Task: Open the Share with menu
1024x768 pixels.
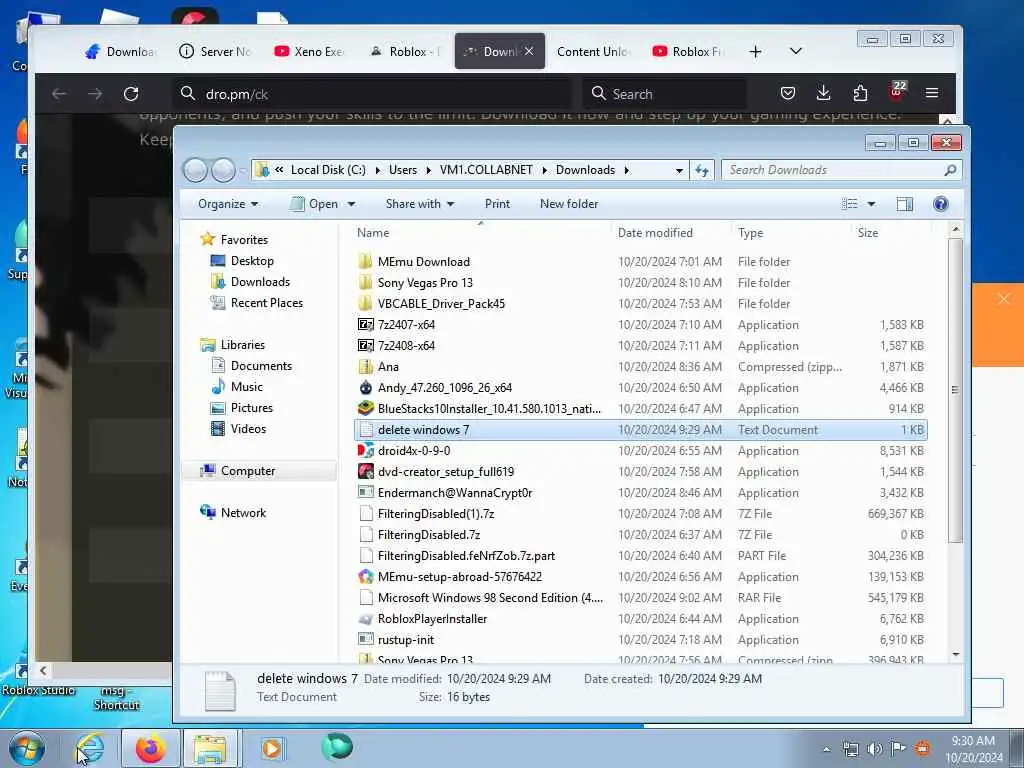Action: coord(419,204)
